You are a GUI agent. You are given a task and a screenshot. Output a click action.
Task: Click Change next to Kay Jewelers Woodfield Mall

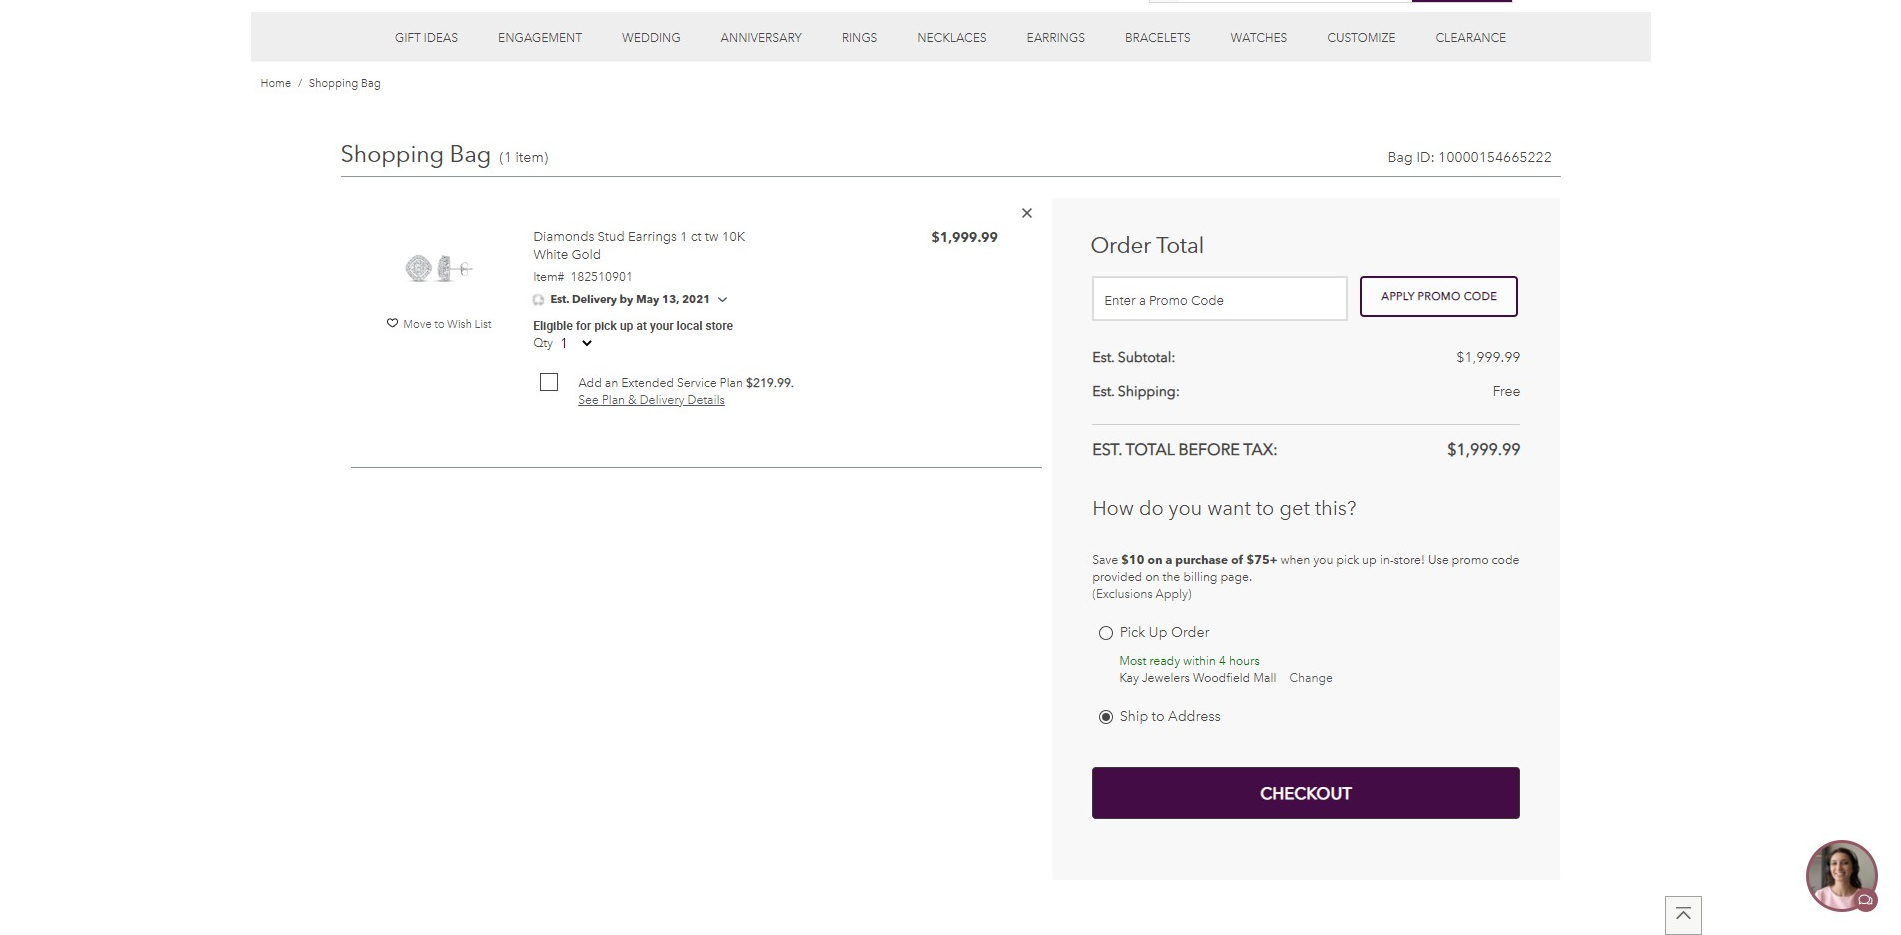(1310, 677)
